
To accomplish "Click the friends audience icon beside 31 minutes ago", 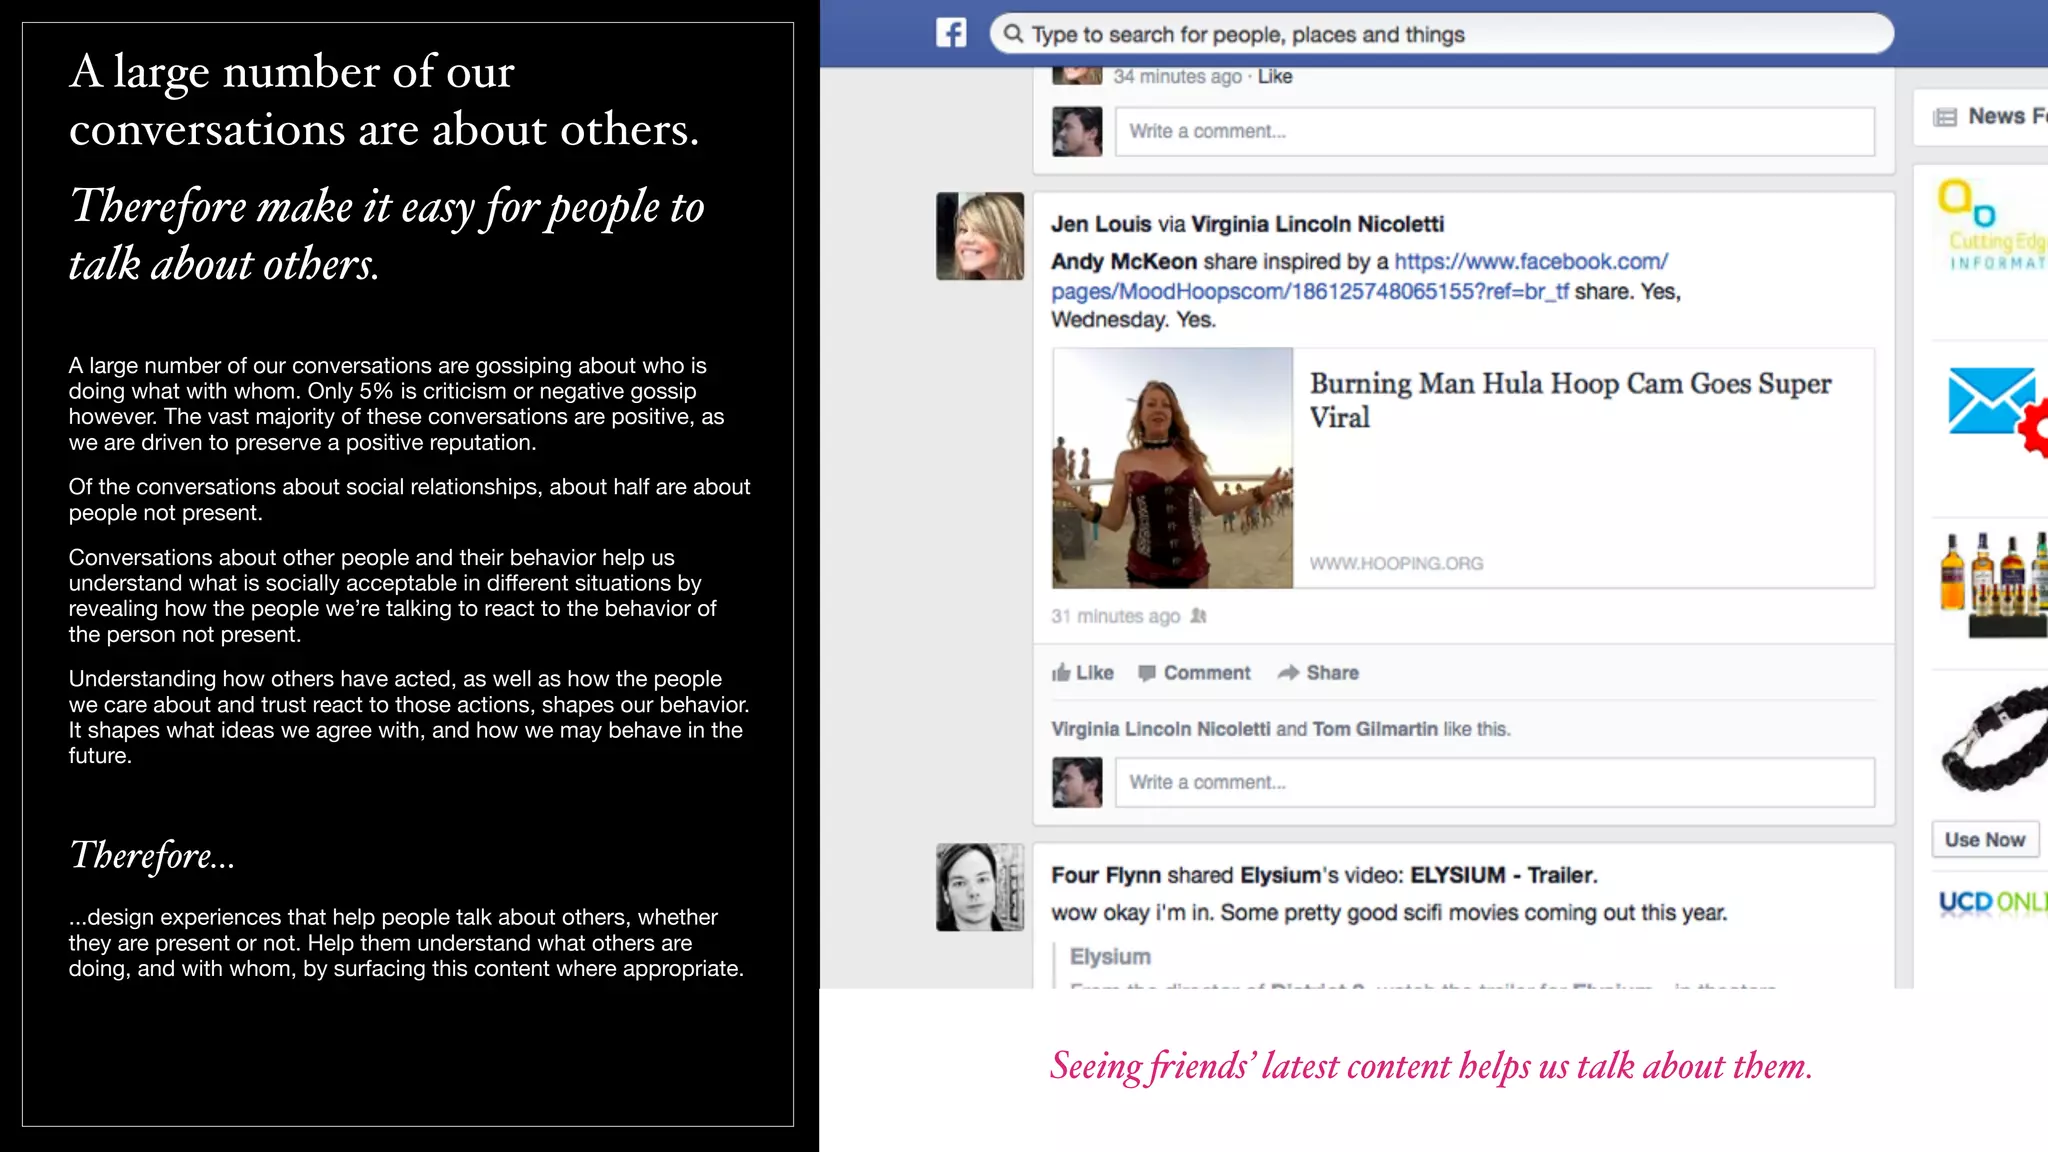I will tap(1199, 616).
